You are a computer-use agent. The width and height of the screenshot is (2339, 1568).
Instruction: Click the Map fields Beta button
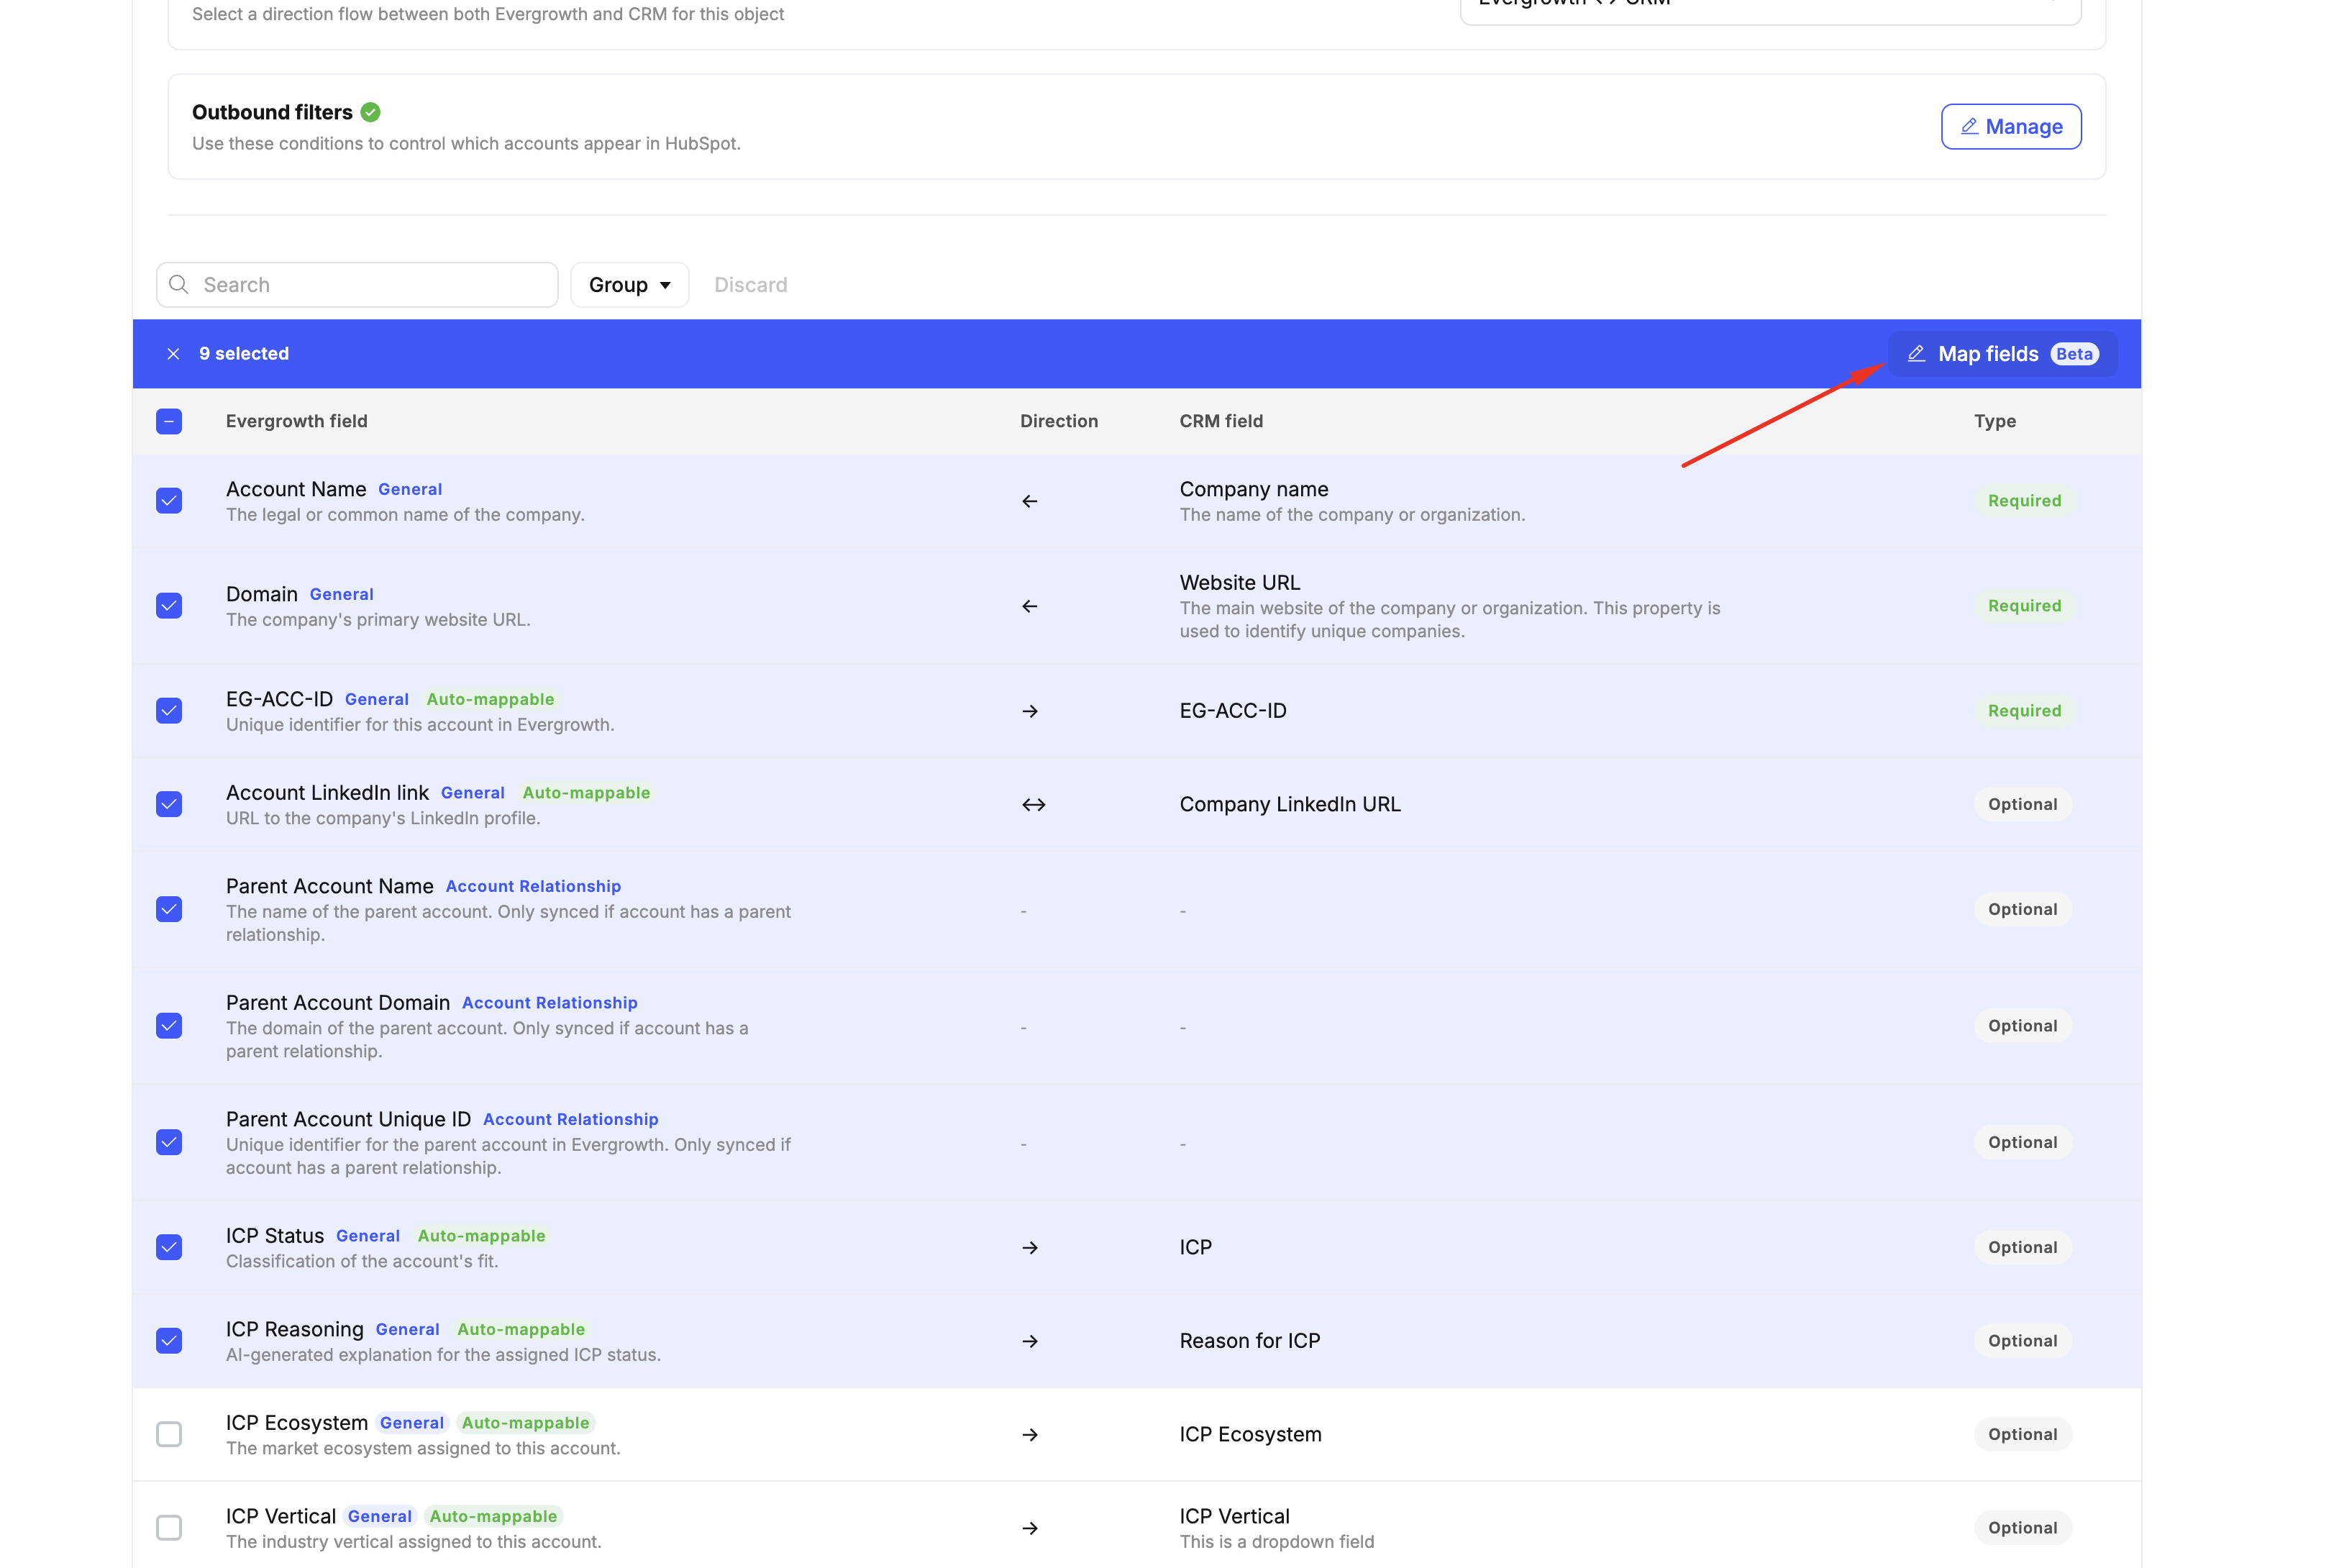(x=2002, y=354)
